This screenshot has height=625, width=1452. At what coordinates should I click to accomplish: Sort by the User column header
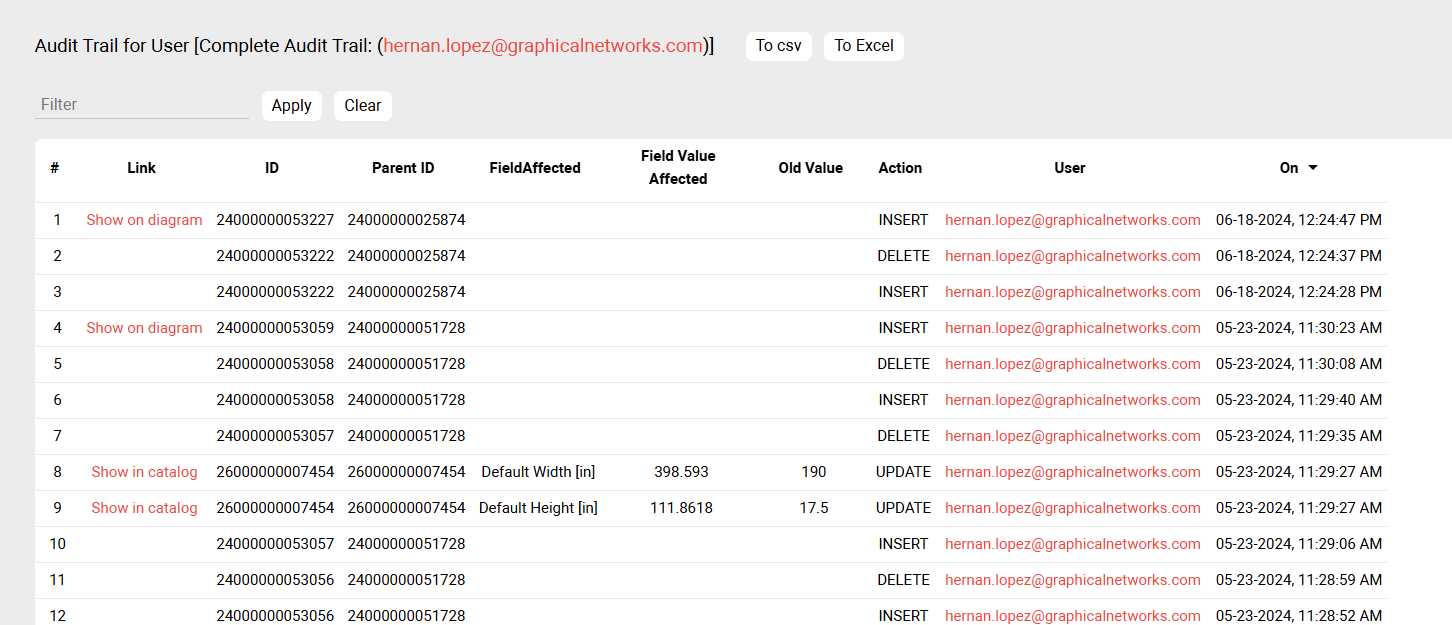pos(1069,168)
